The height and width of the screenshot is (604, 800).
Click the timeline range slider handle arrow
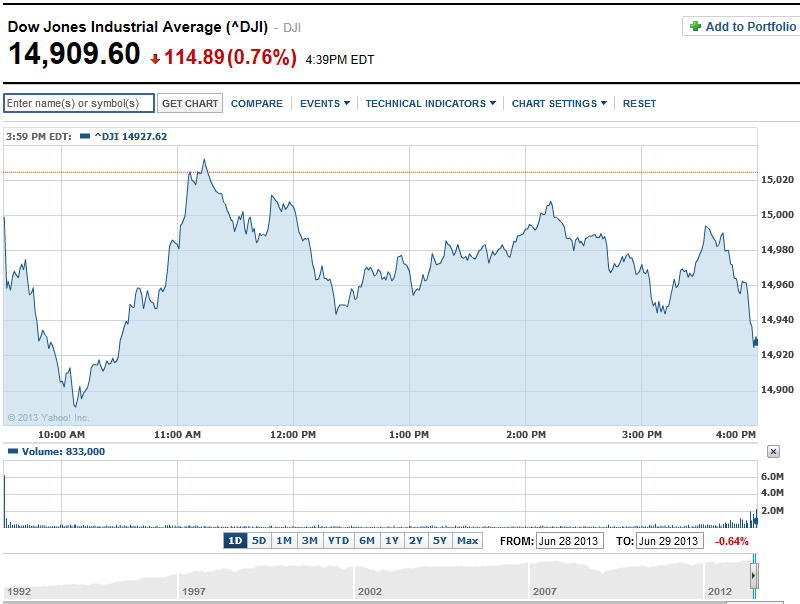tap(754, 576)
